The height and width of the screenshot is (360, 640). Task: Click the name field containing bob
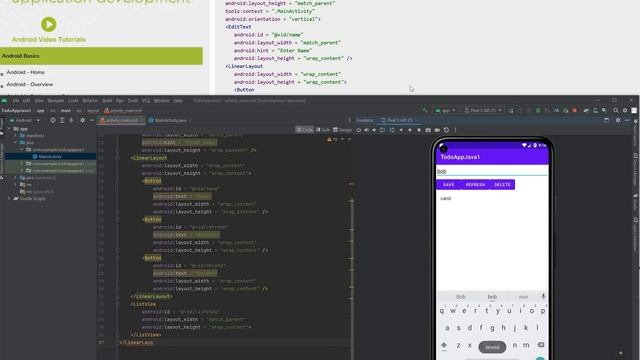tap(492, 171)
